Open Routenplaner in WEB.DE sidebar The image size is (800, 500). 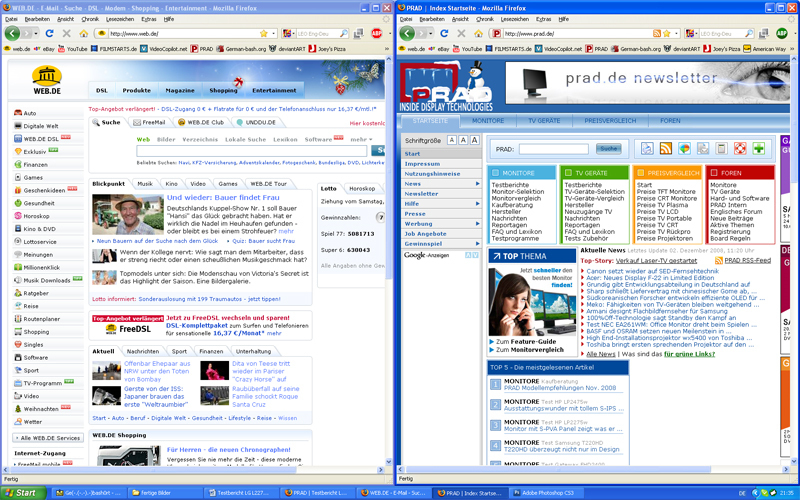pyautogui.click(x=41, y=319)
